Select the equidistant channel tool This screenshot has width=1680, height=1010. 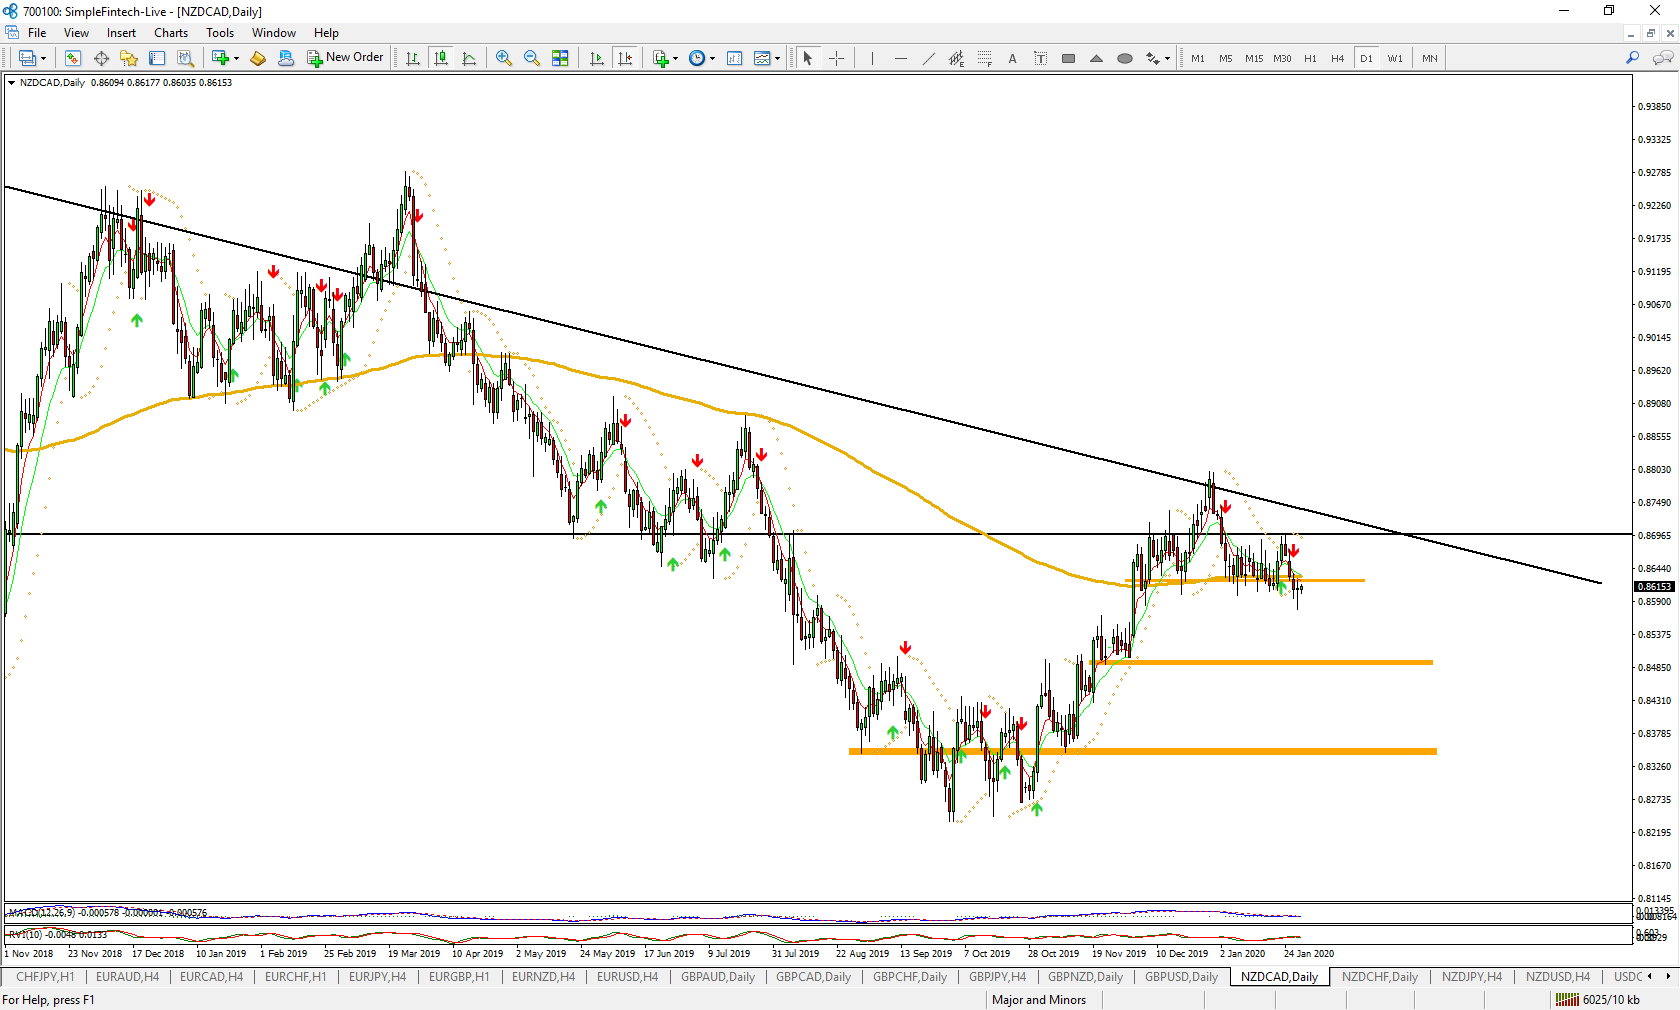click(x=956, y=58)
